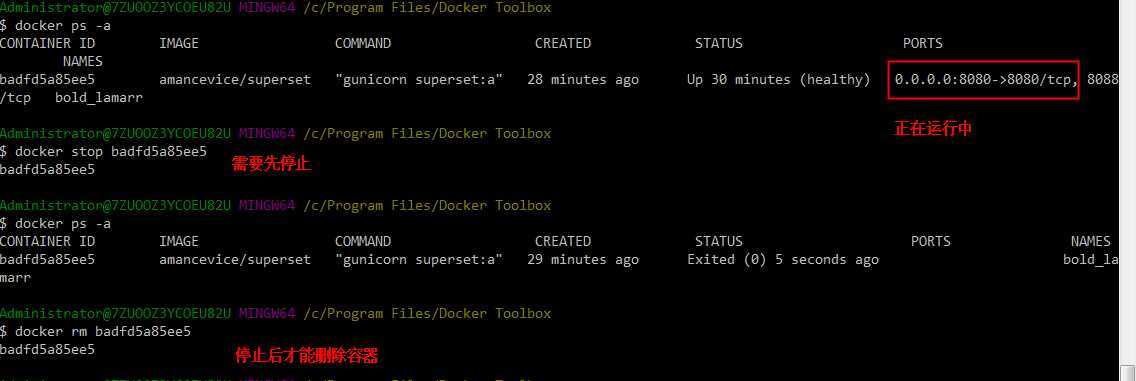Click the wrapped 'marr' text on its own line
The width and height of the screenshot is (1136, 381).
(x=15, y=278)
